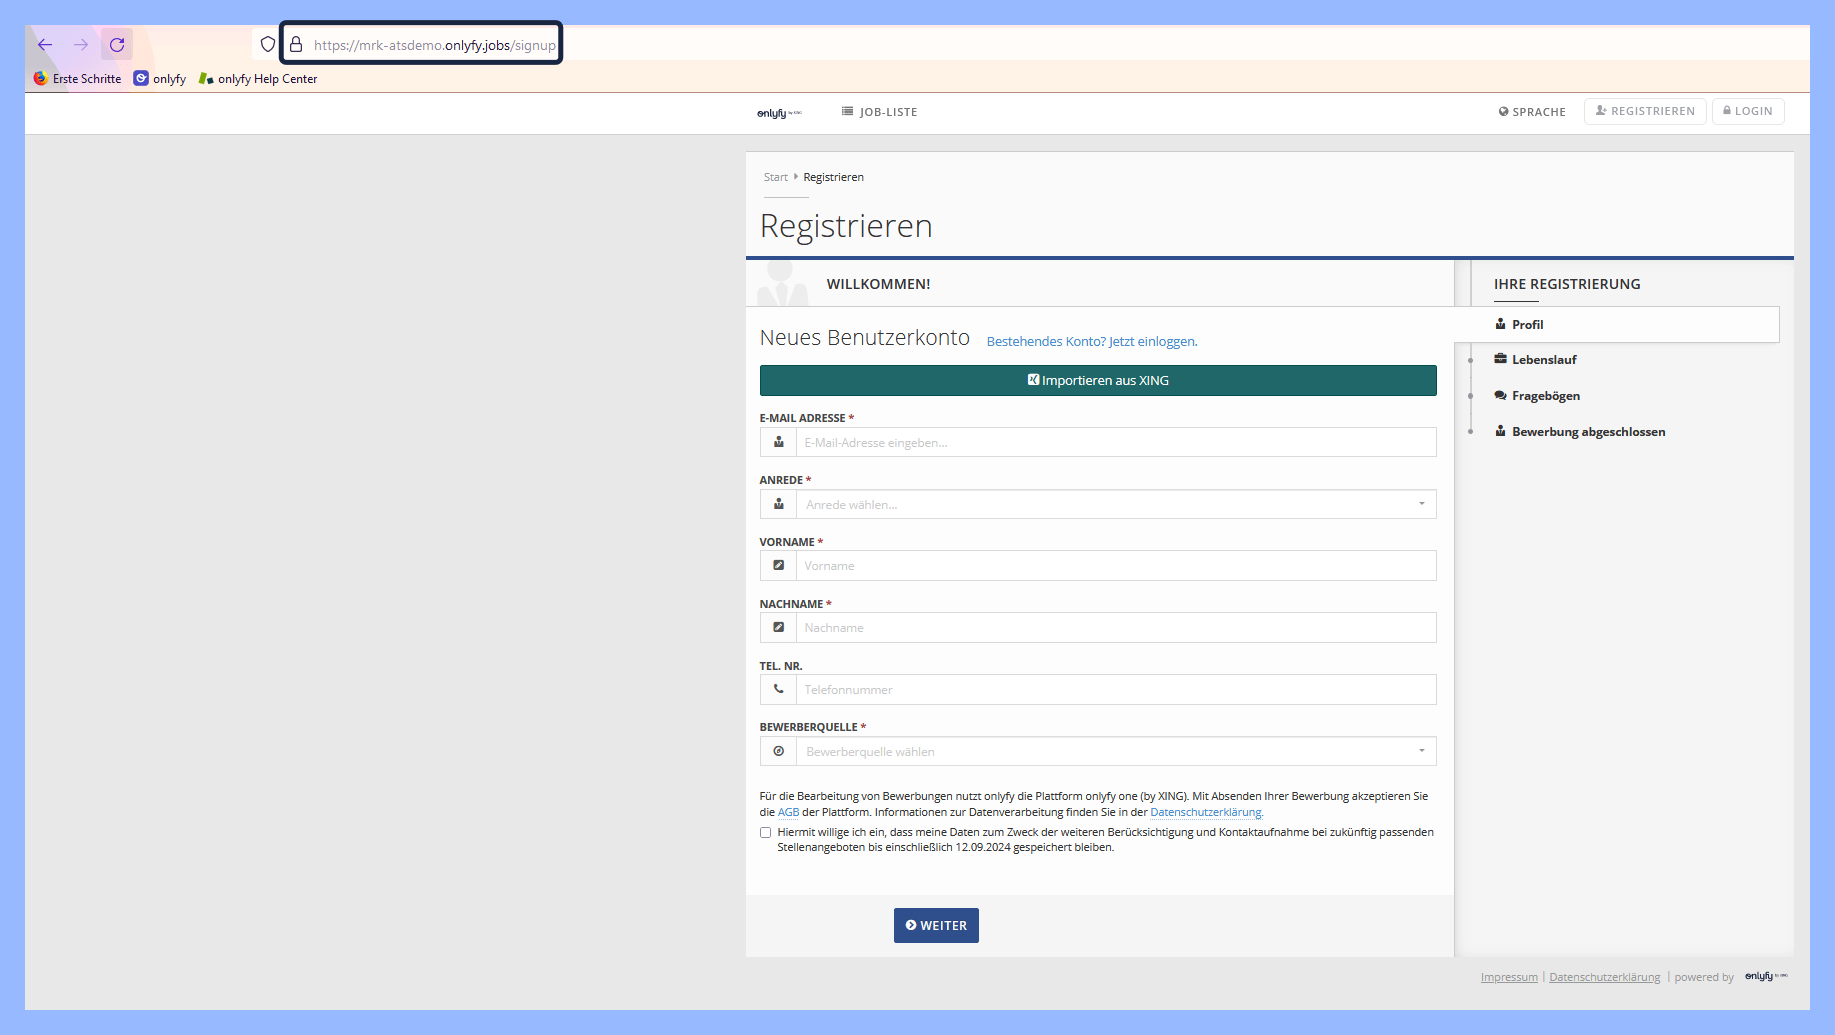
Task: Click the phone icon beside Telefonnummer field
Action: coord(778,689)
